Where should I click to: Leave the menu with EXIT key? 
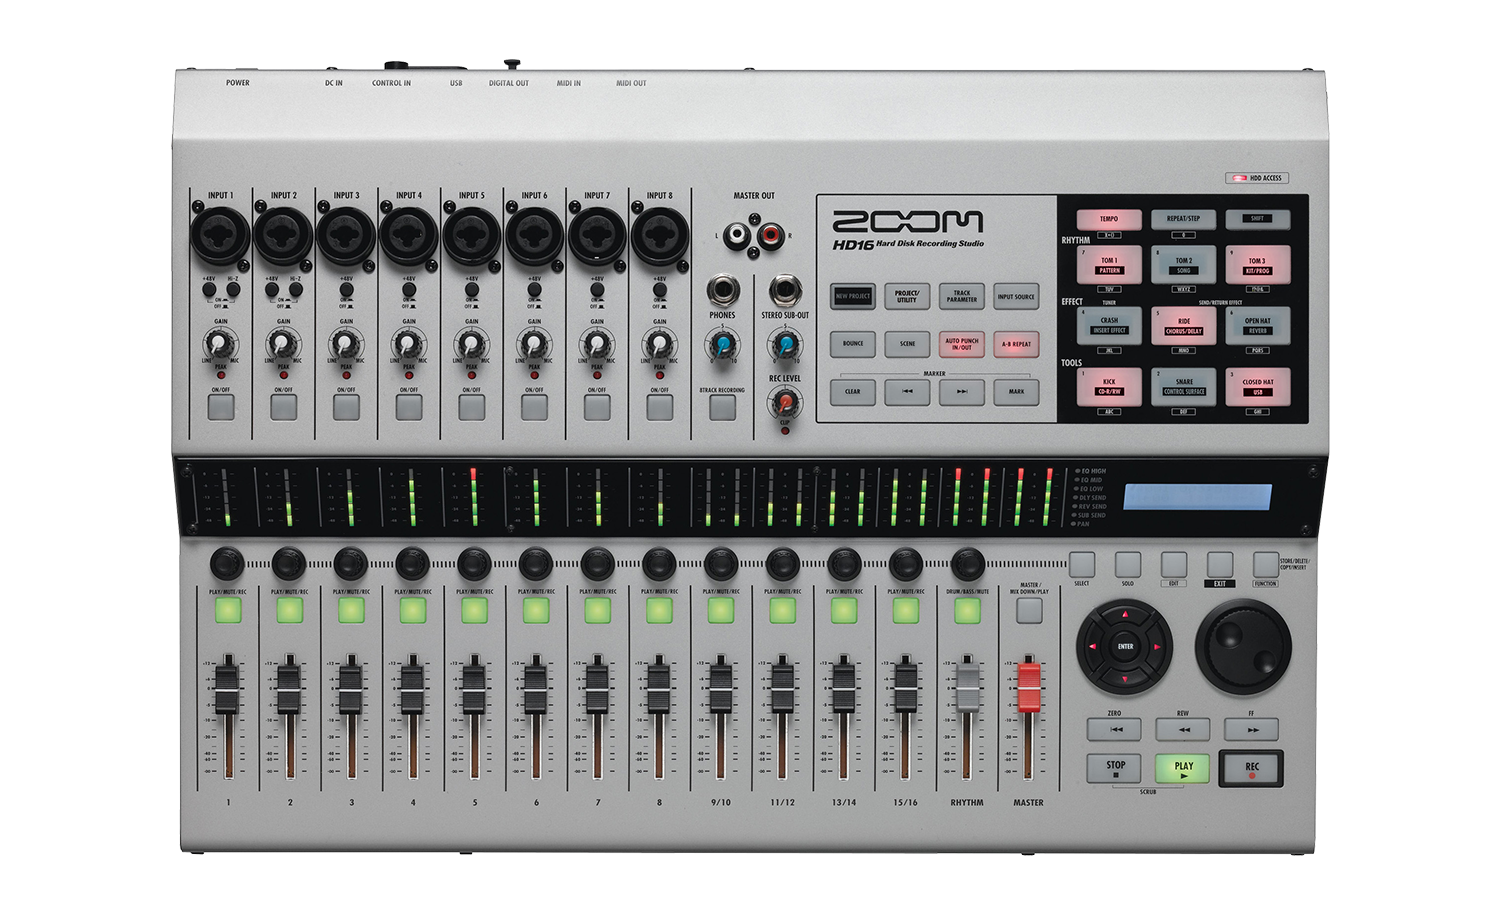click(1220, 564)
